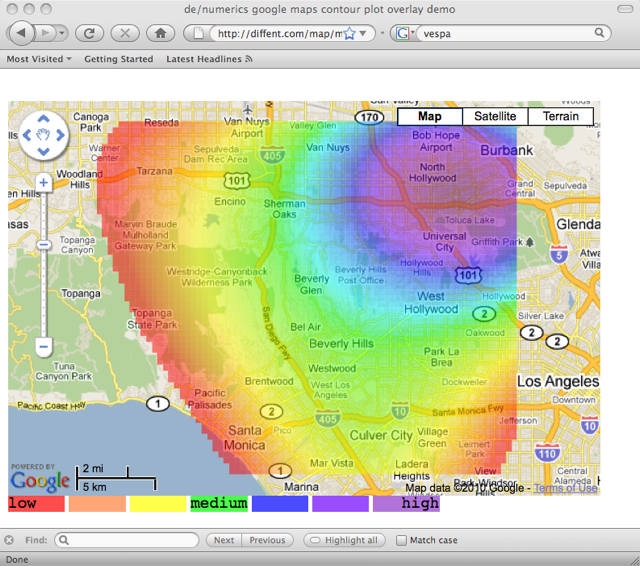This screenshot has height=566, width=640.
Task: Switch the map to Satellite view
Action: [495, 116]
